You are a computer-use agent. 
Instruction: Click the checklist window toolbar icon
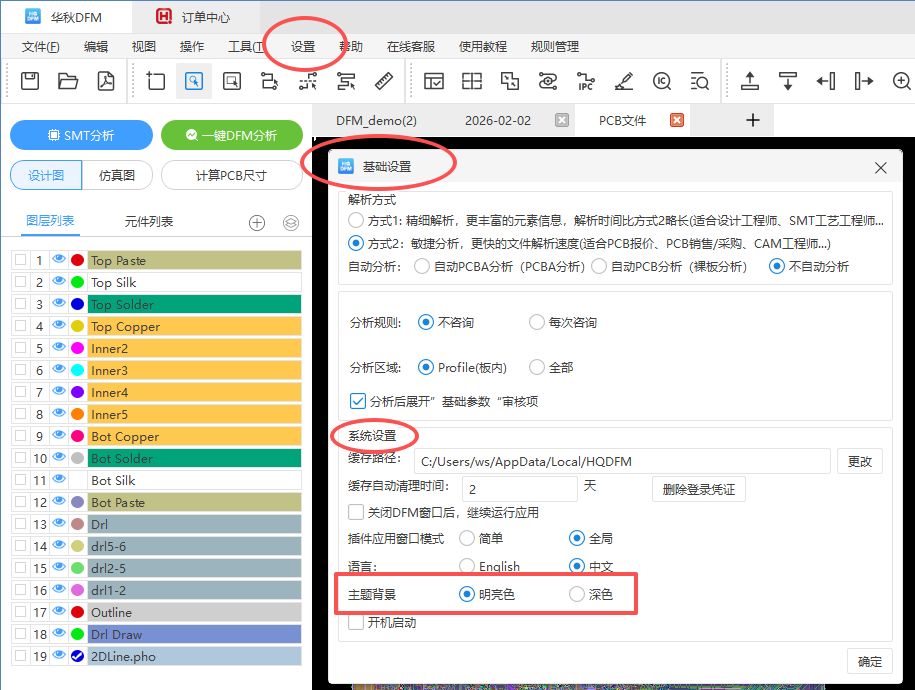[434, 81]
